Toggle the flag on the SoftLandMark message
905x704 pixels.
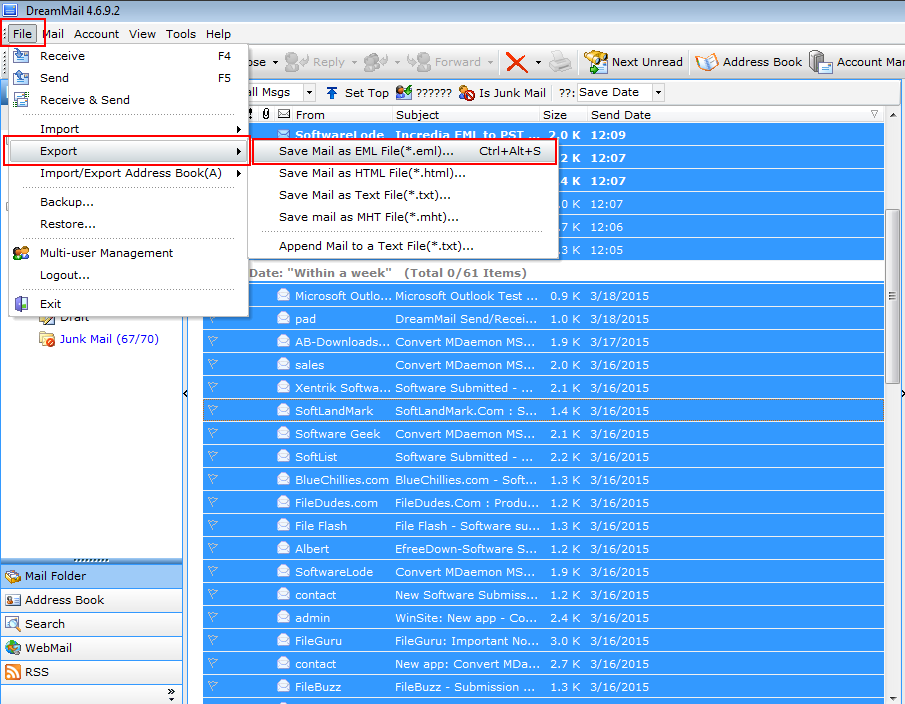[213, 410]
